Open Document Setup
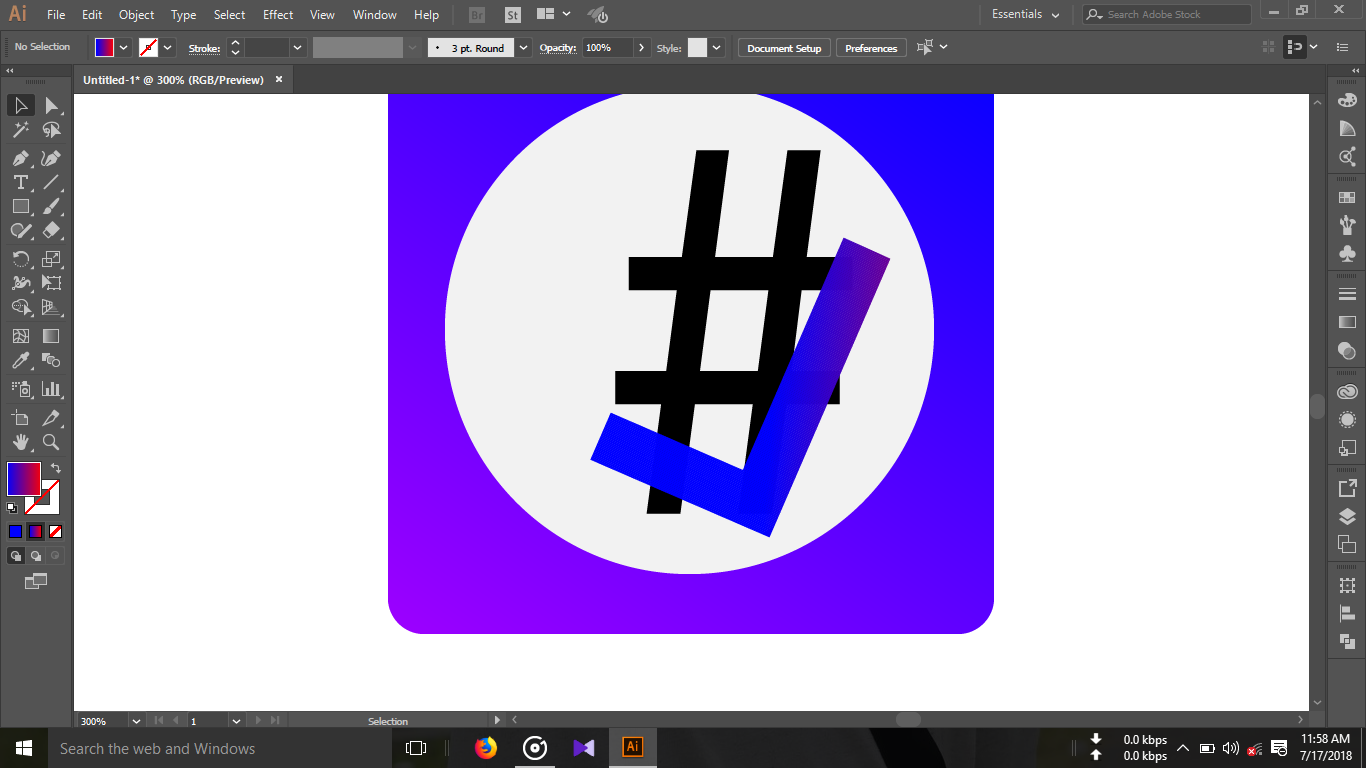This screenshot has width=1366, height=768. (783, 47)
